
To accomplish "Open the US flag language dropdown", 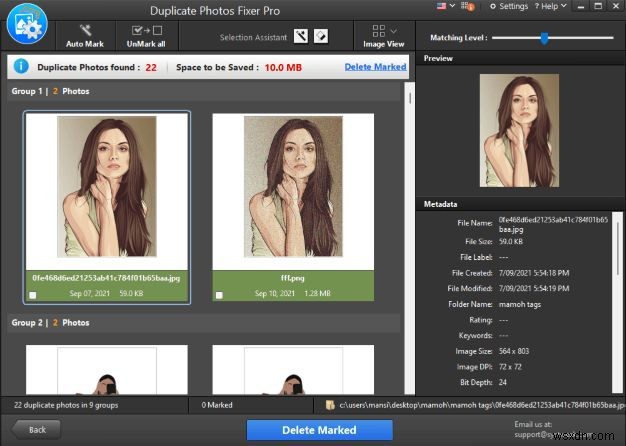I will (x=443, y=6).
